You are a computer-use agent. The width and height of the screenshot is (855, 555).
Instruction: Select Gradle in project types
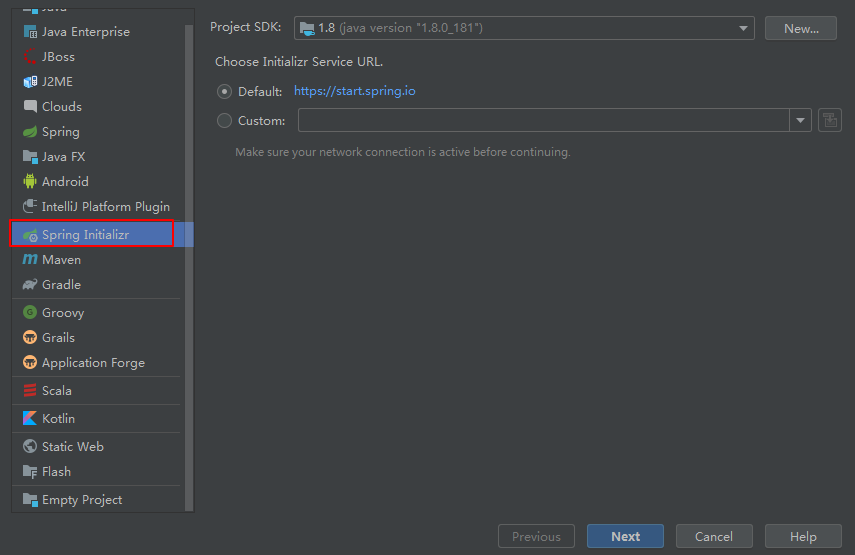(98, 285)
